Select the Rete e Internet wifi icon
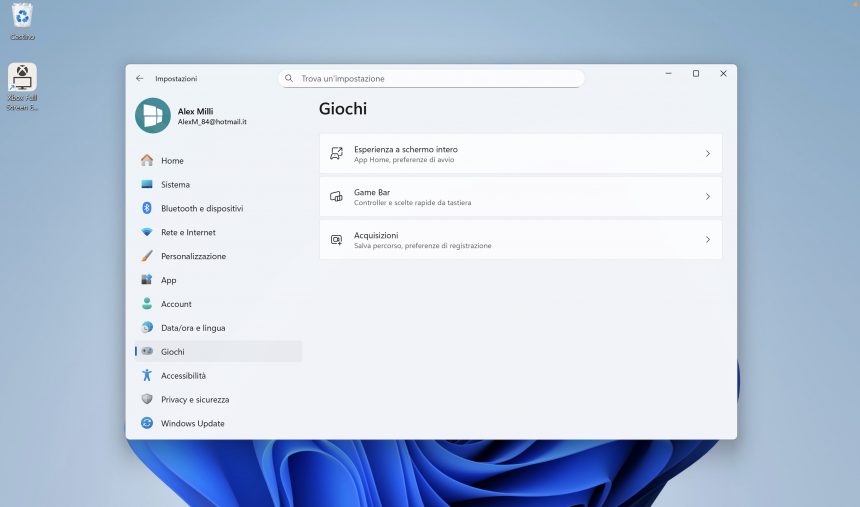 point(147,233)
